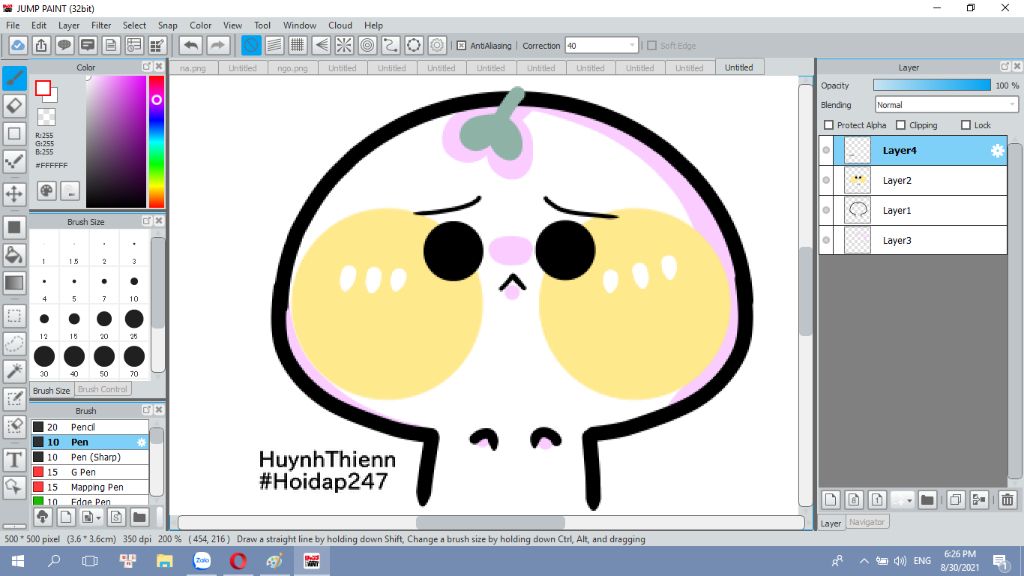1024x576 pixels.
Task: Toggle visibility of Layer2
Action: pyautogui.click(x=826, y=180)
